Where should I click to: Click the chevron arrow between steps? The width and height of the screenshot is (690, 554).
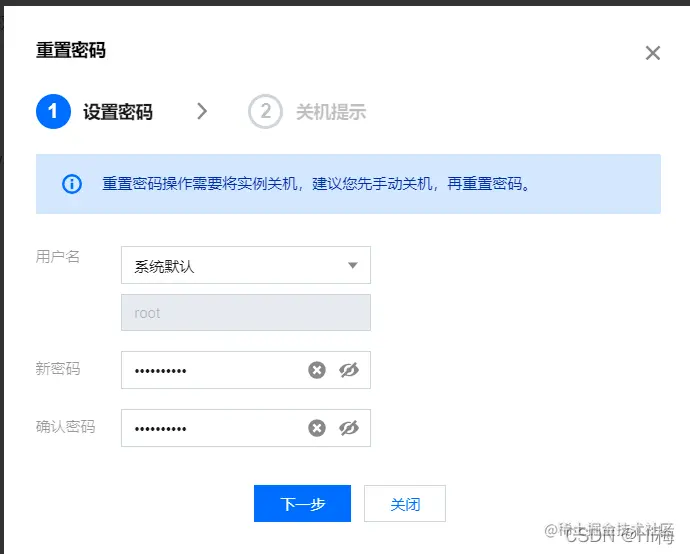click(202, 111)
